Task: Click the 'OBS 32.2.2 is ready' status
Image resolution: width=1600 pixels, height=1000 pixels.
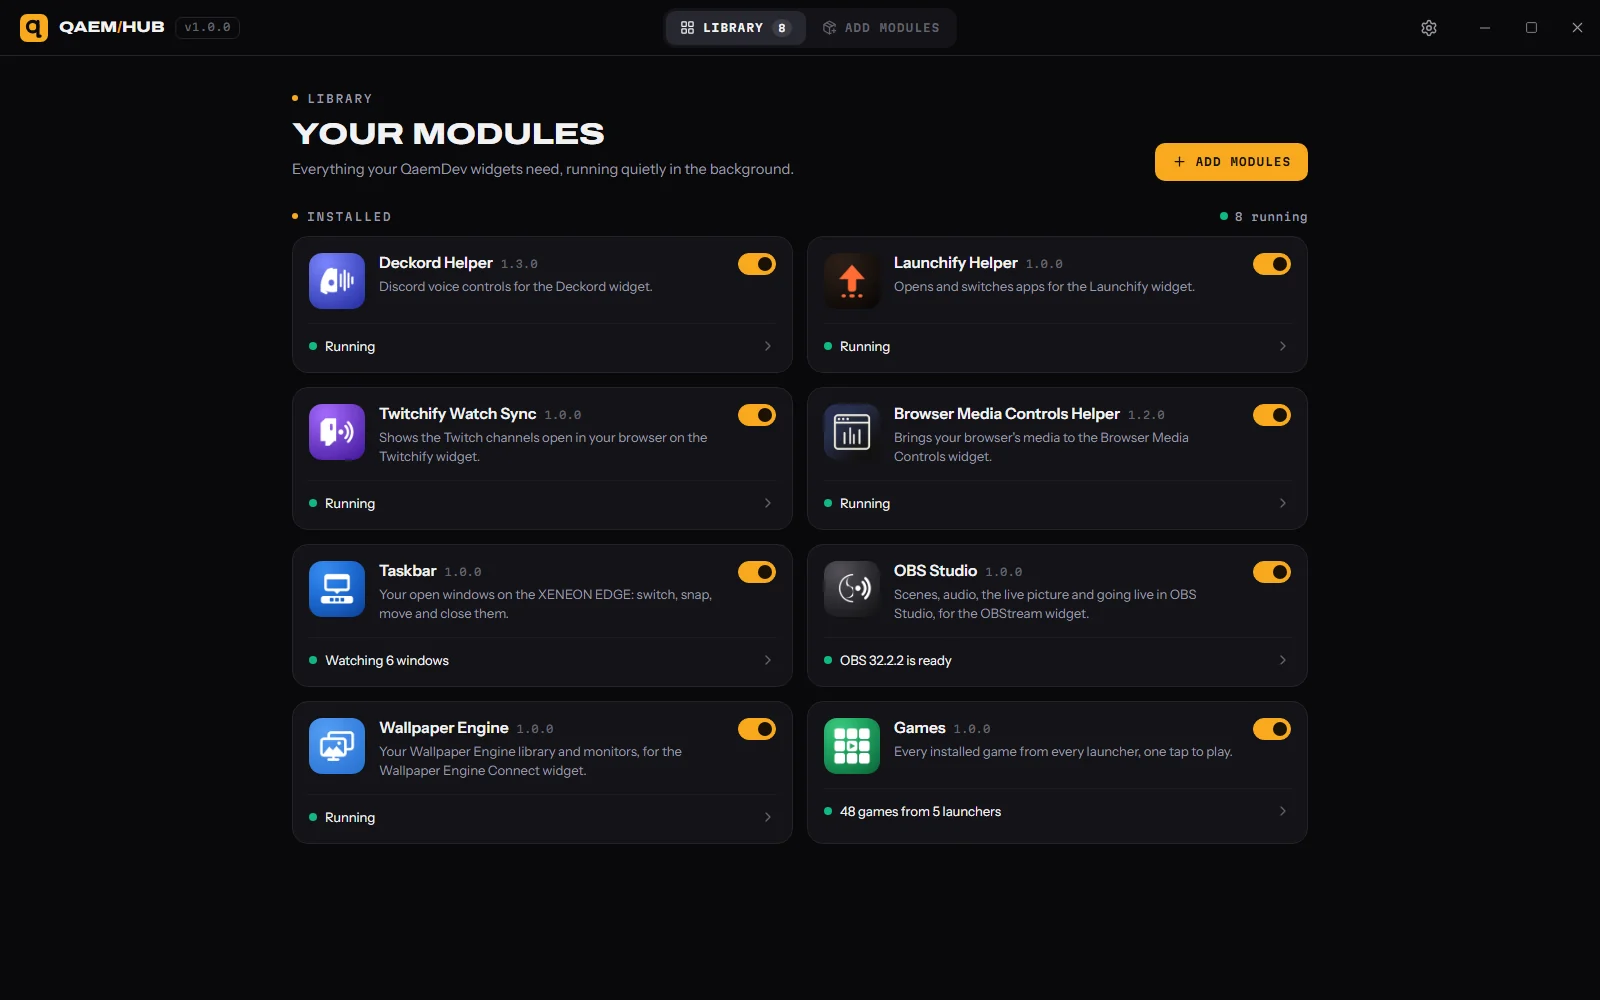Action: point(896,660)
